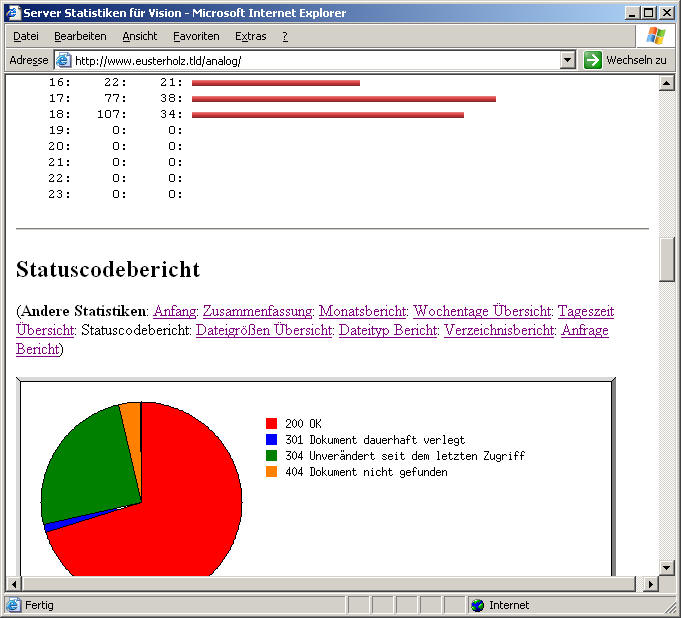Expand the address bar dropdown arrow
Screen dimensions: 681x618
(568, 60)
